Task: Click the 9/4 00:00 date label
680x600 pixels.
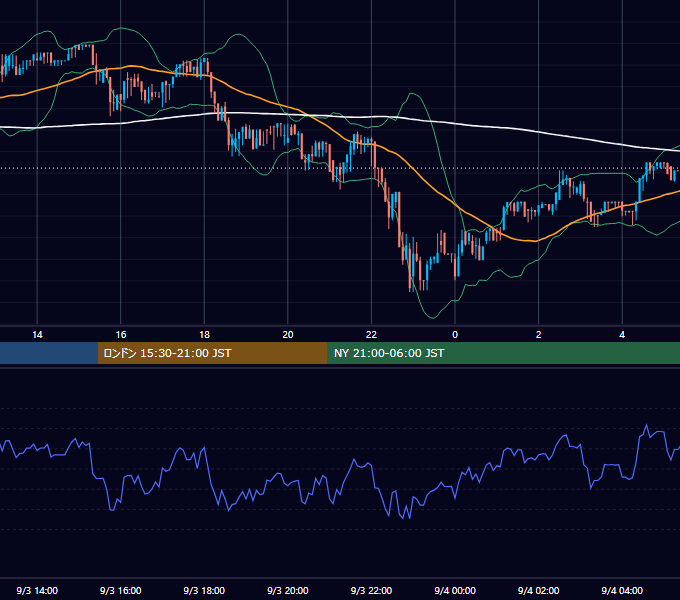Action: click(x=455, y=590)
